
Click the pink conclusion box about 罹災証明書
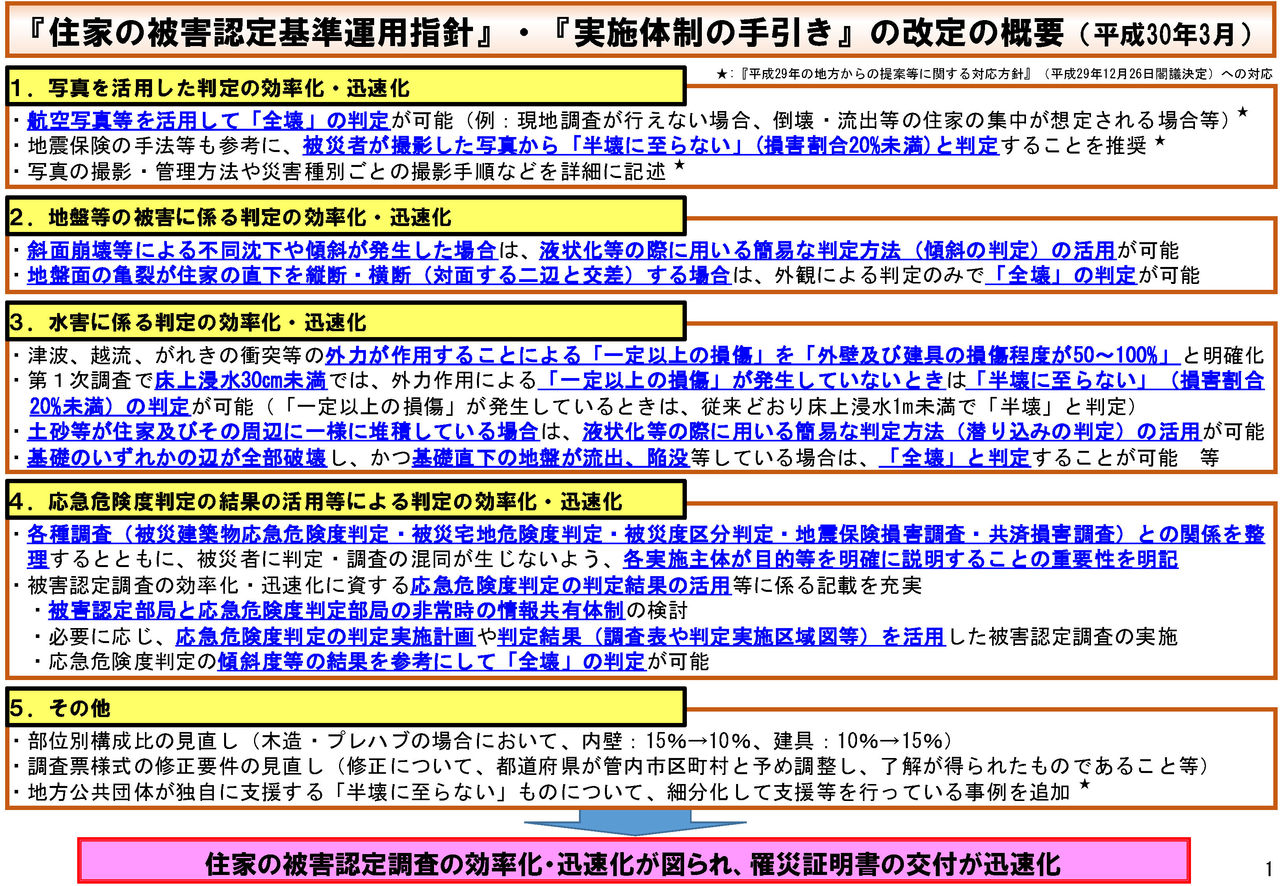click(x=634, y=862)
